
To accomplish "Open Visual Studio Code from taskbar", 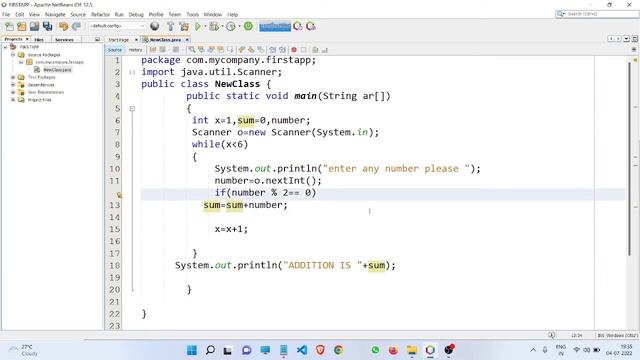I will (302, 350).
